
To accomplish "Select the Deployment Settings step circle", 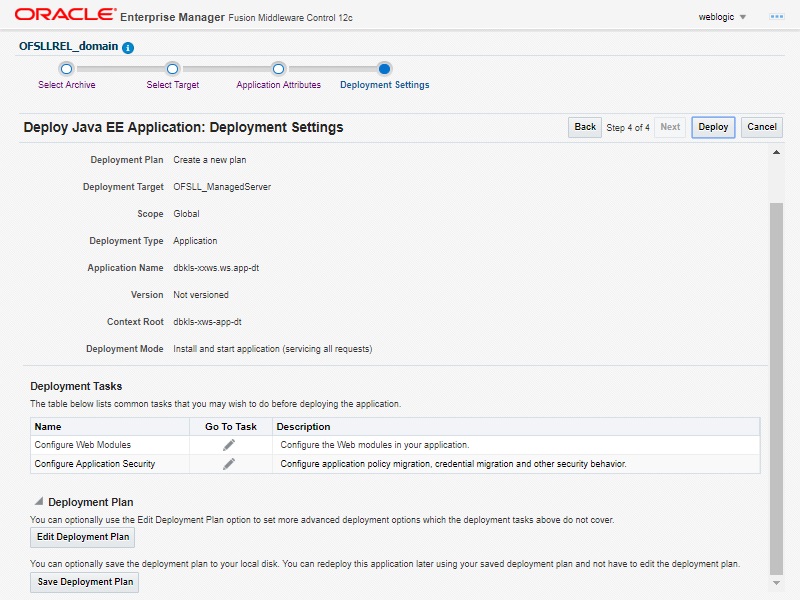I will coord(384,68).
